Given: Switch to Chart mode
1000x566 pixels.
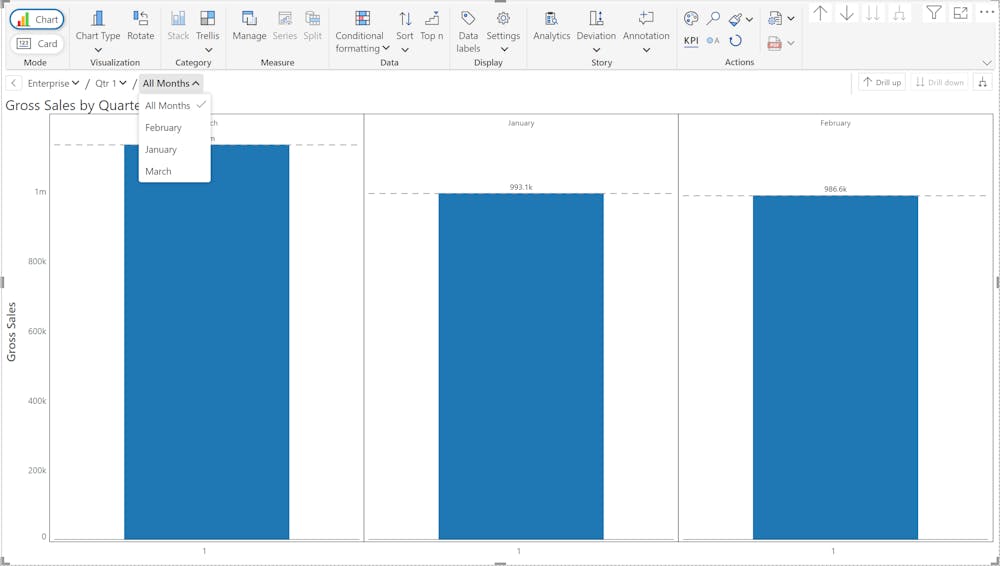Looking at the screenshot, I should tap(37, 20).
